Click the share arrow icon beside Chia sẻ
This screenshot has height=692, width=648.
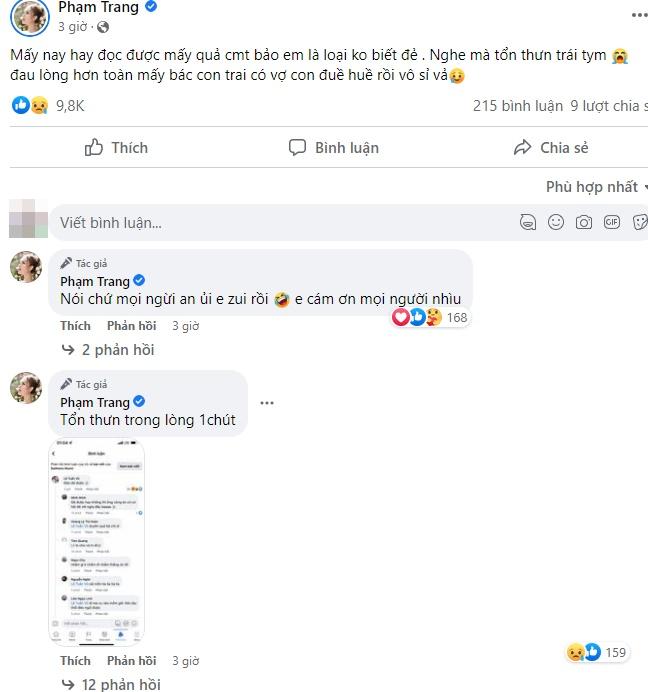point(522,148)
